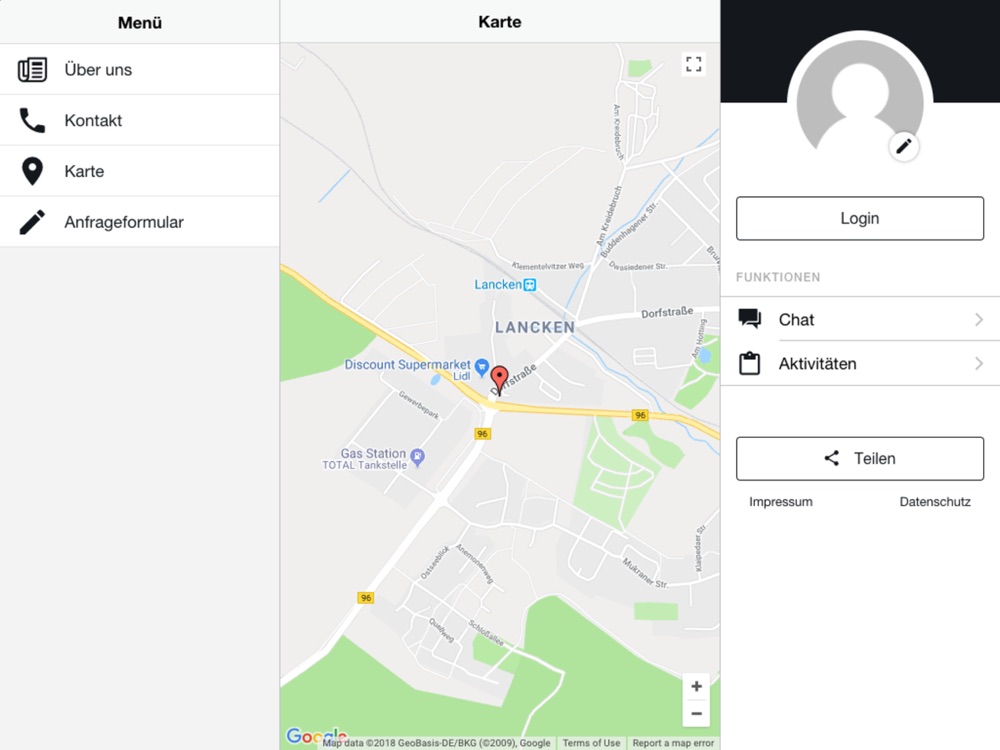Image resolution: width=1000 pixels, height=750 pixels.
Task: Open the Datenschutz link
Action: point(935,502)
